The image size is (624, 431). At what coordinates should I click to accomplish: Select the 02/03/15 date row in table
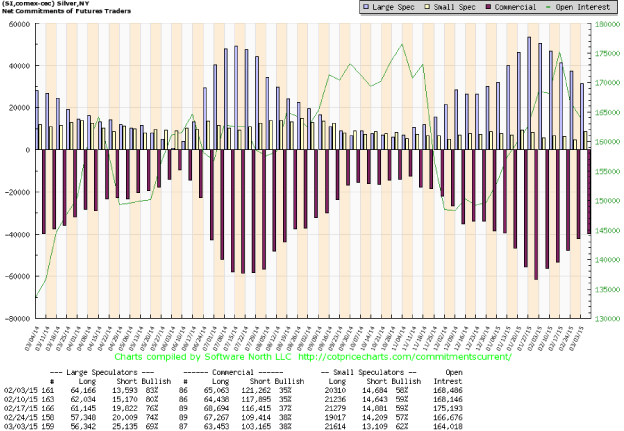(x=21, y=391)
